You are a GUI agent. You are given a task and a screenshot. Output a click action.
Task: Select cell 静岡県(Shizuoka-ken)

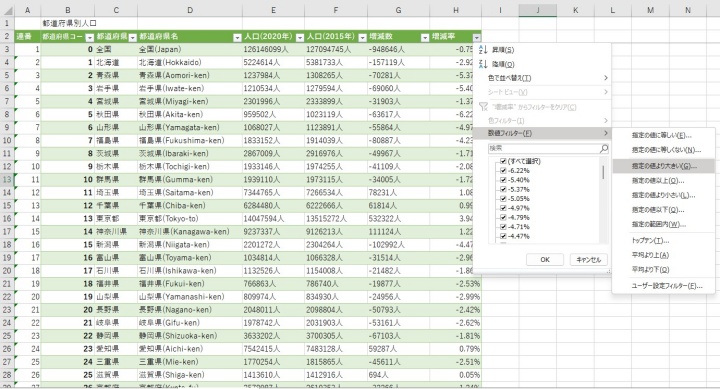click(x=190, y=336)
